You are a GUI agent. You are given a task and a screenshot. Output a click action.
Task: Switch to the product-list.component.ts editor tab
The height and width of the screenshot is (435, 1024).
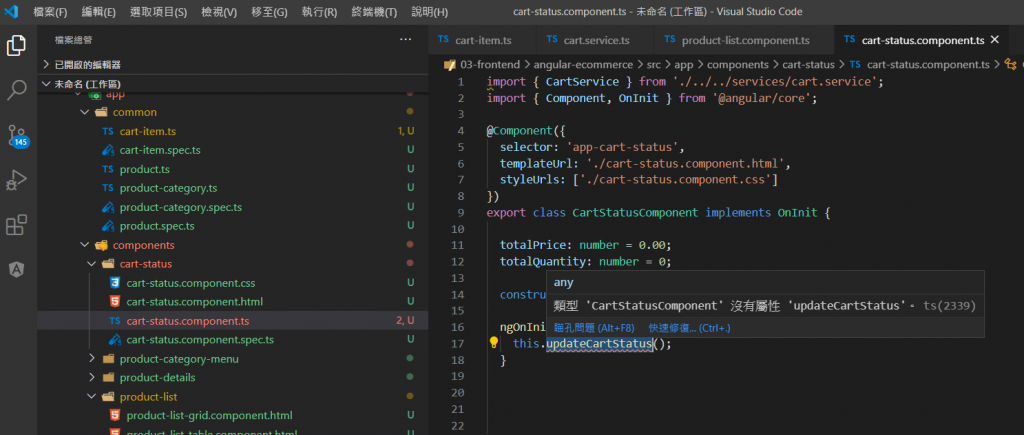tap(744, 40)
